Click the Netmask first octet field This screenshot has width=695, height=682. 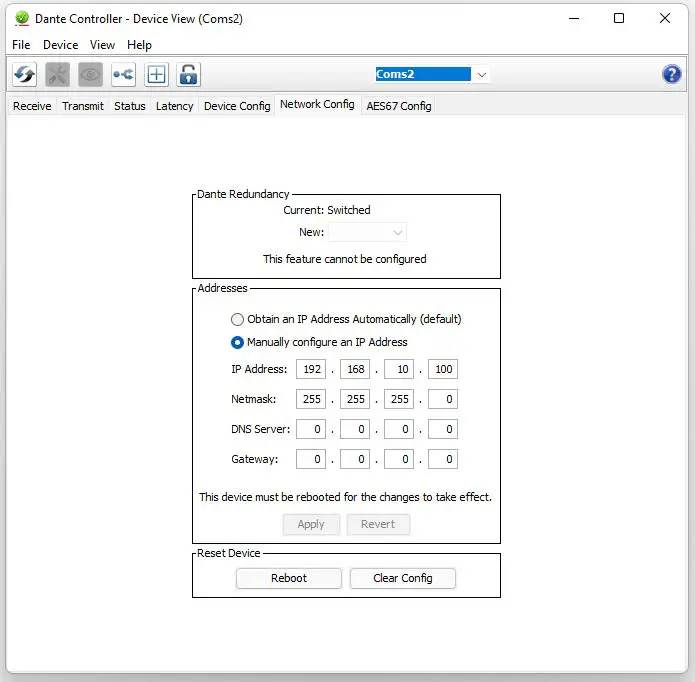pyautogui.click(x=311, y=399)
